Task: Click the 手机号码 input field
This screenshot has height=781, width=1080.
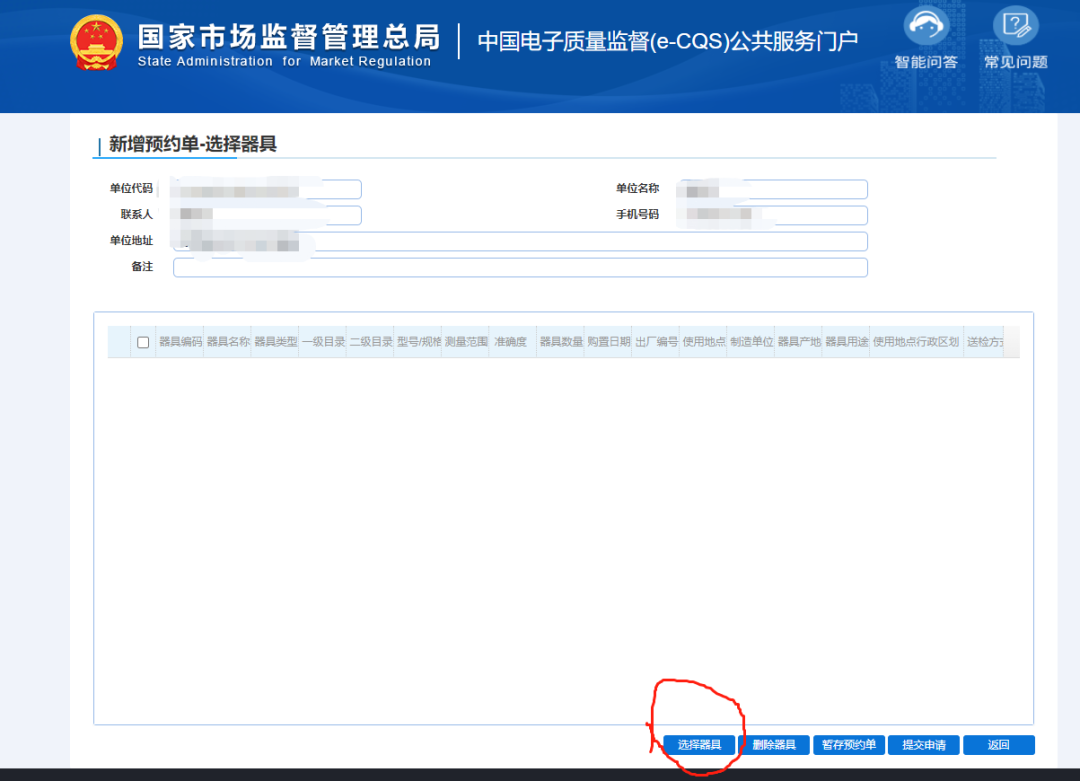Action: (772, 215)
